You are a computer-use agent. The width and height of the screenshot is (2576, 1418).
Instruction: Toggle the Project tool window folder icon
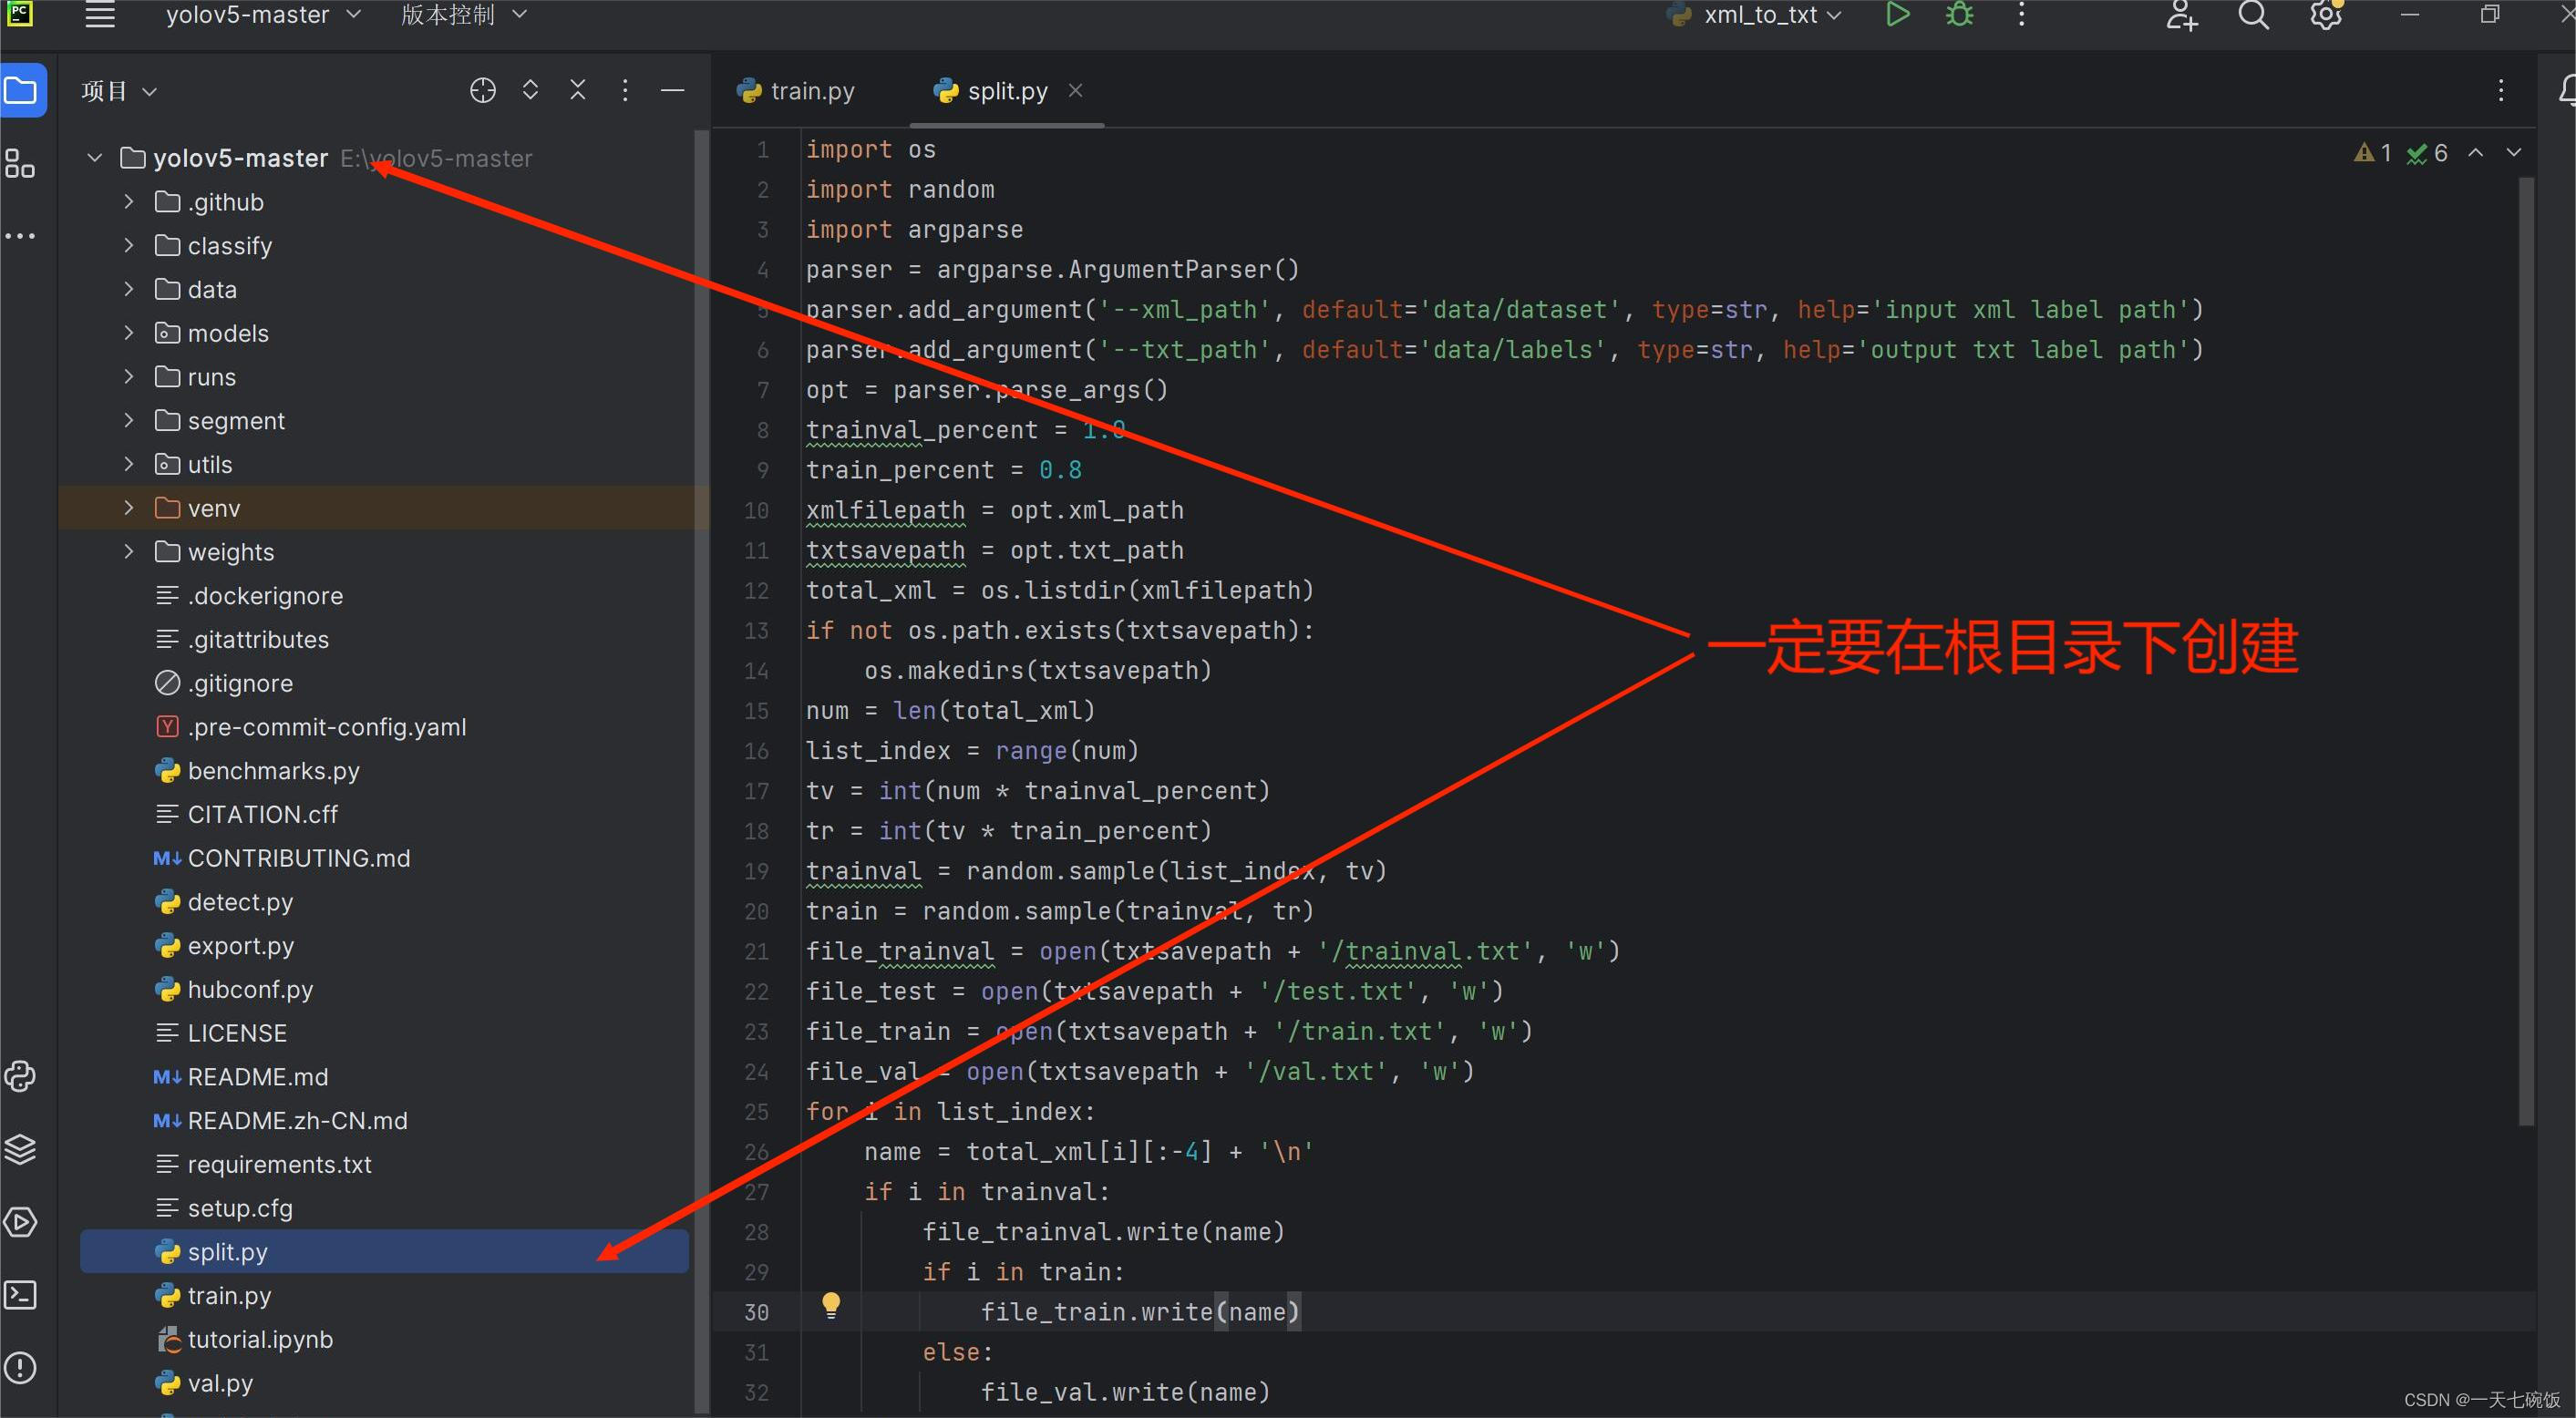(x=22, y=91)
